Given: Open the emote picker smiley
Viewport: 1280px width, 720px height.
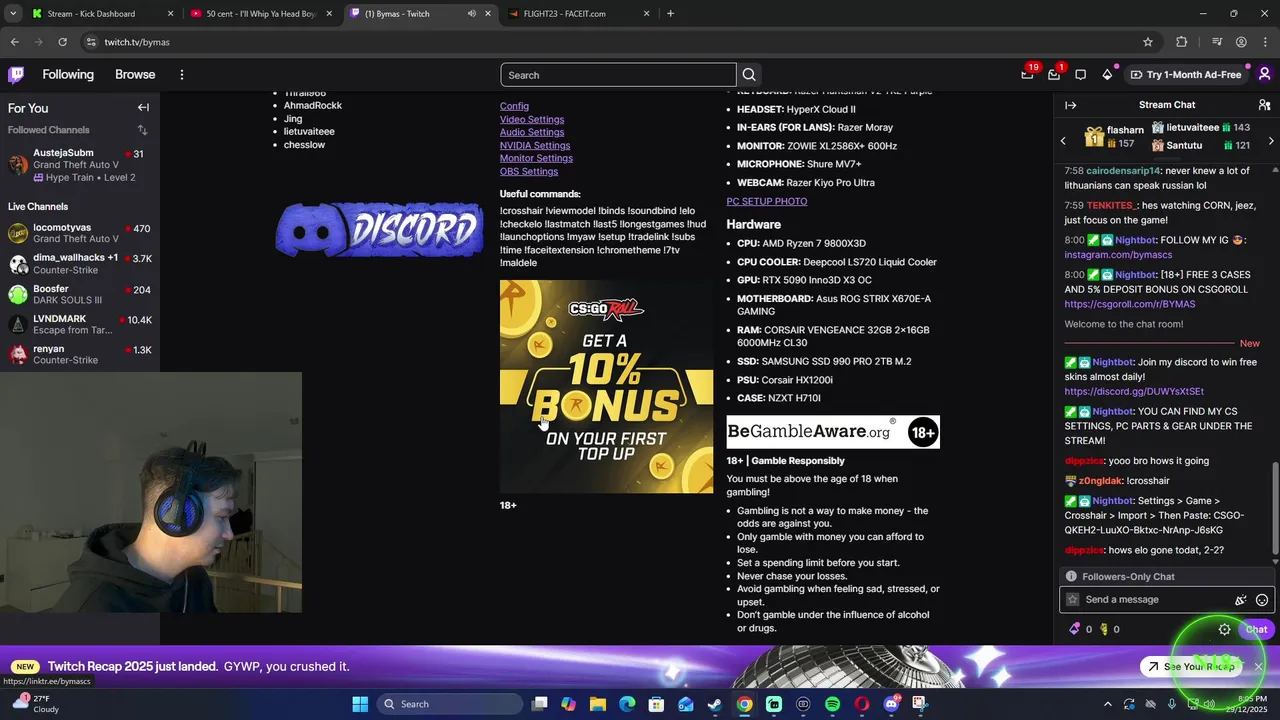Looking at the screenshot, I should pyautogui.click(x=1262, y=600).
